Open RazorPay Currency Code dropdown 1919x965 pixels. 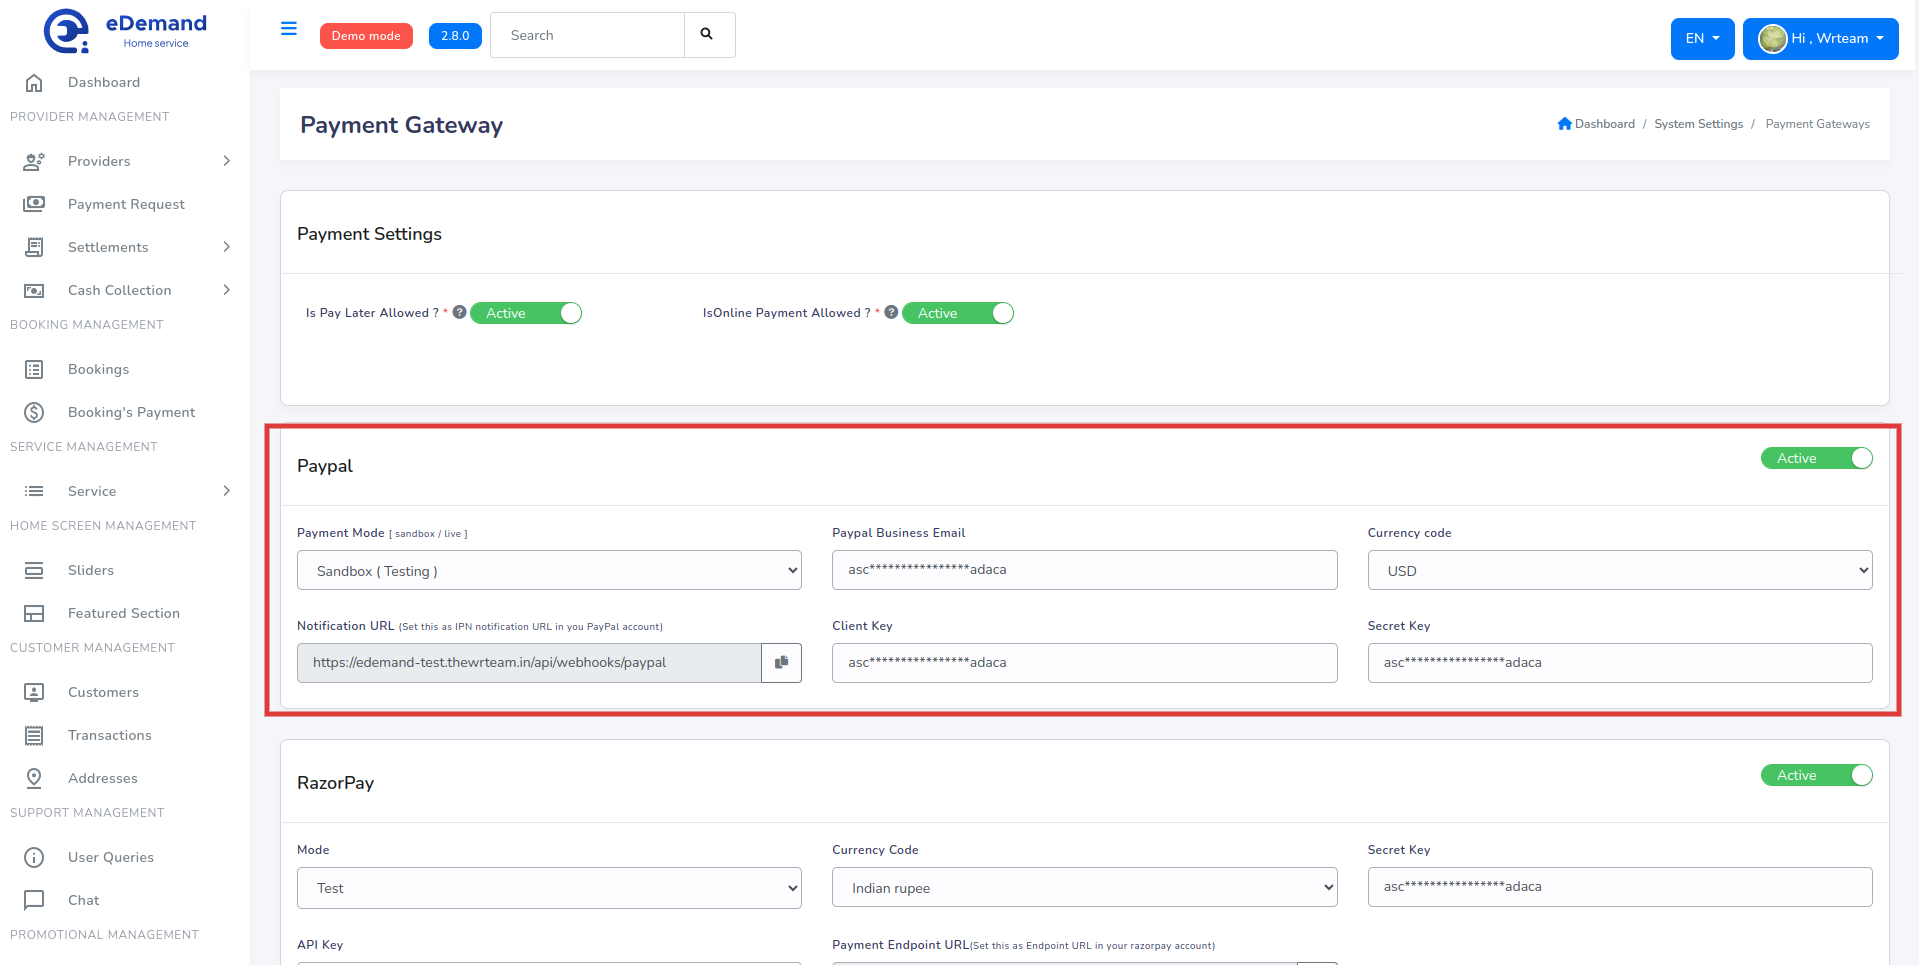click(1084, 887)
